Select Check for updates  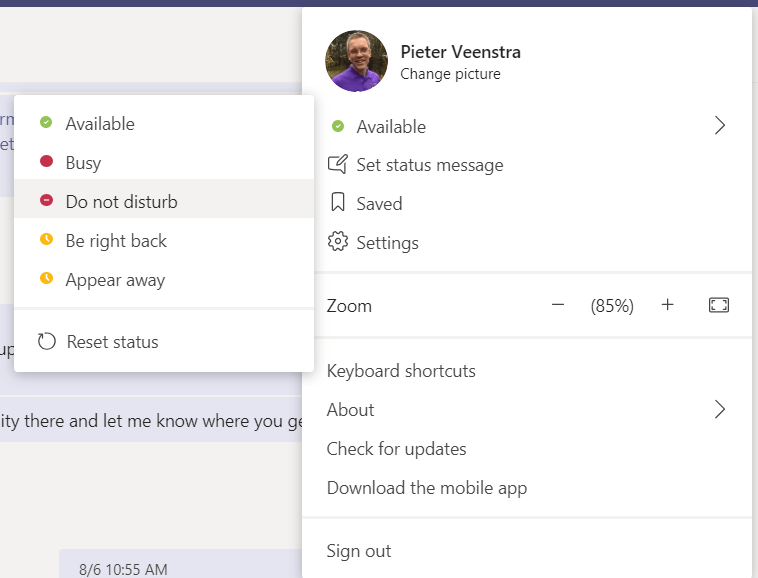point(527,448)
